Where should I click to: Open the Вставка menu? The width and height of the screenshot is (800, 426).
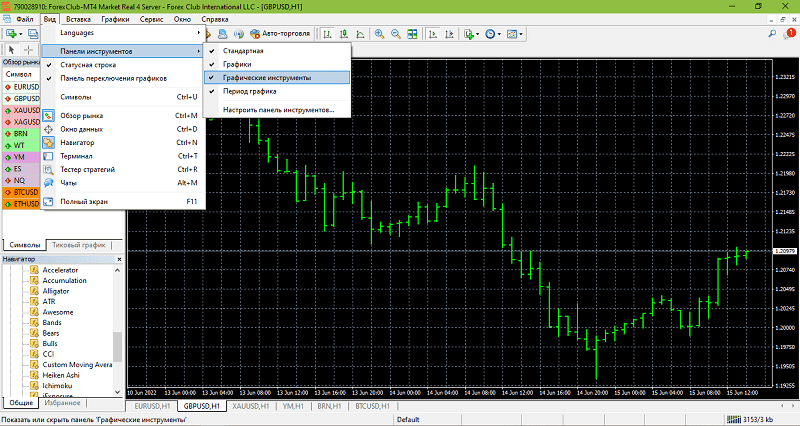pyautogui.click(x=78, y=19)
